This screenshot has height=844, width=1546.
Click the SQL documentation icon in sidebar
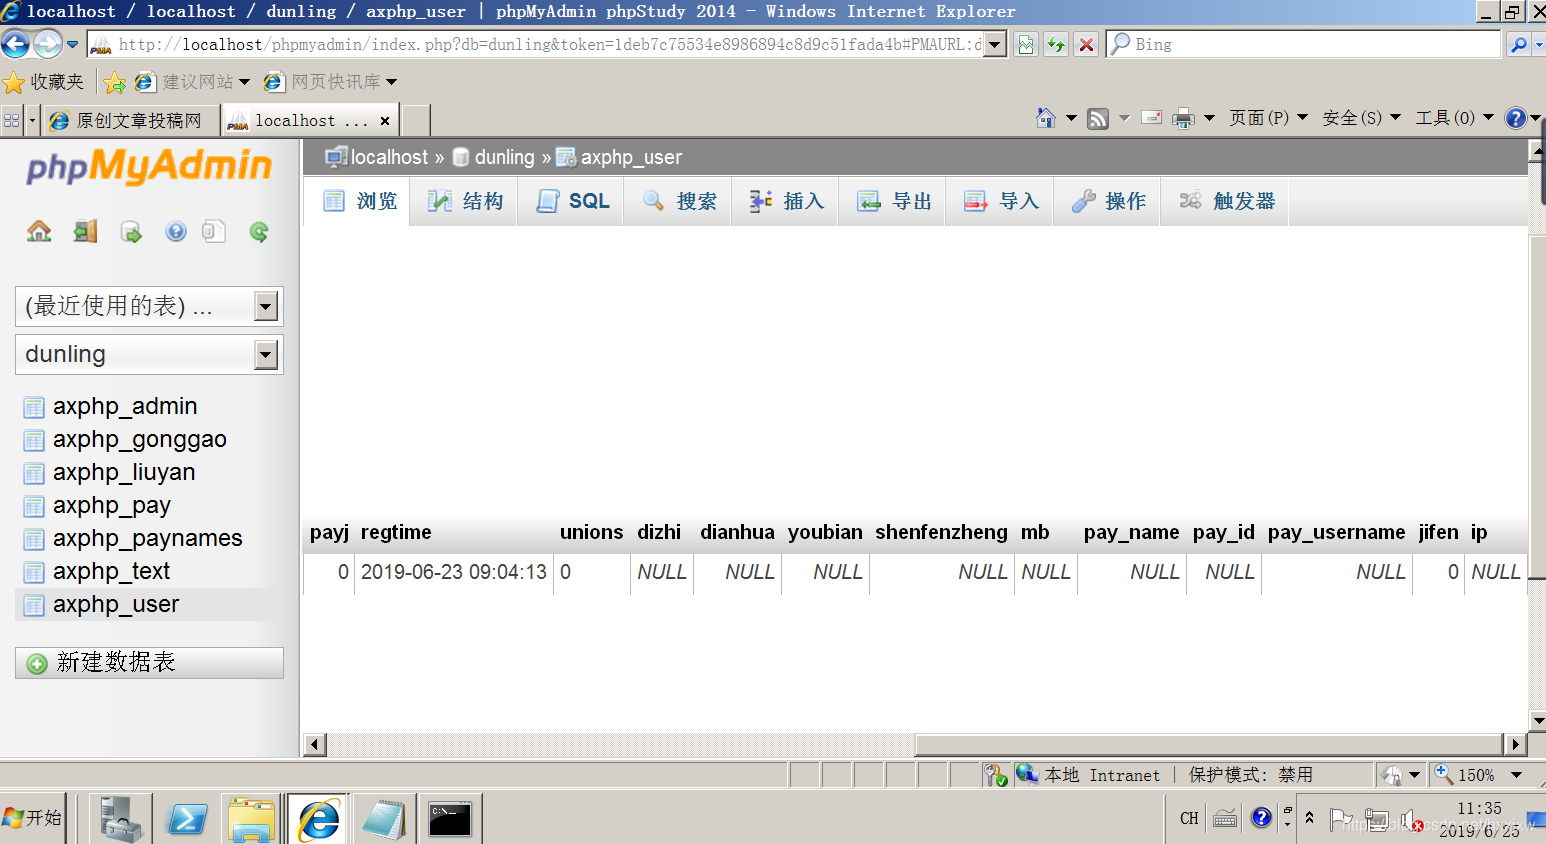214,232
